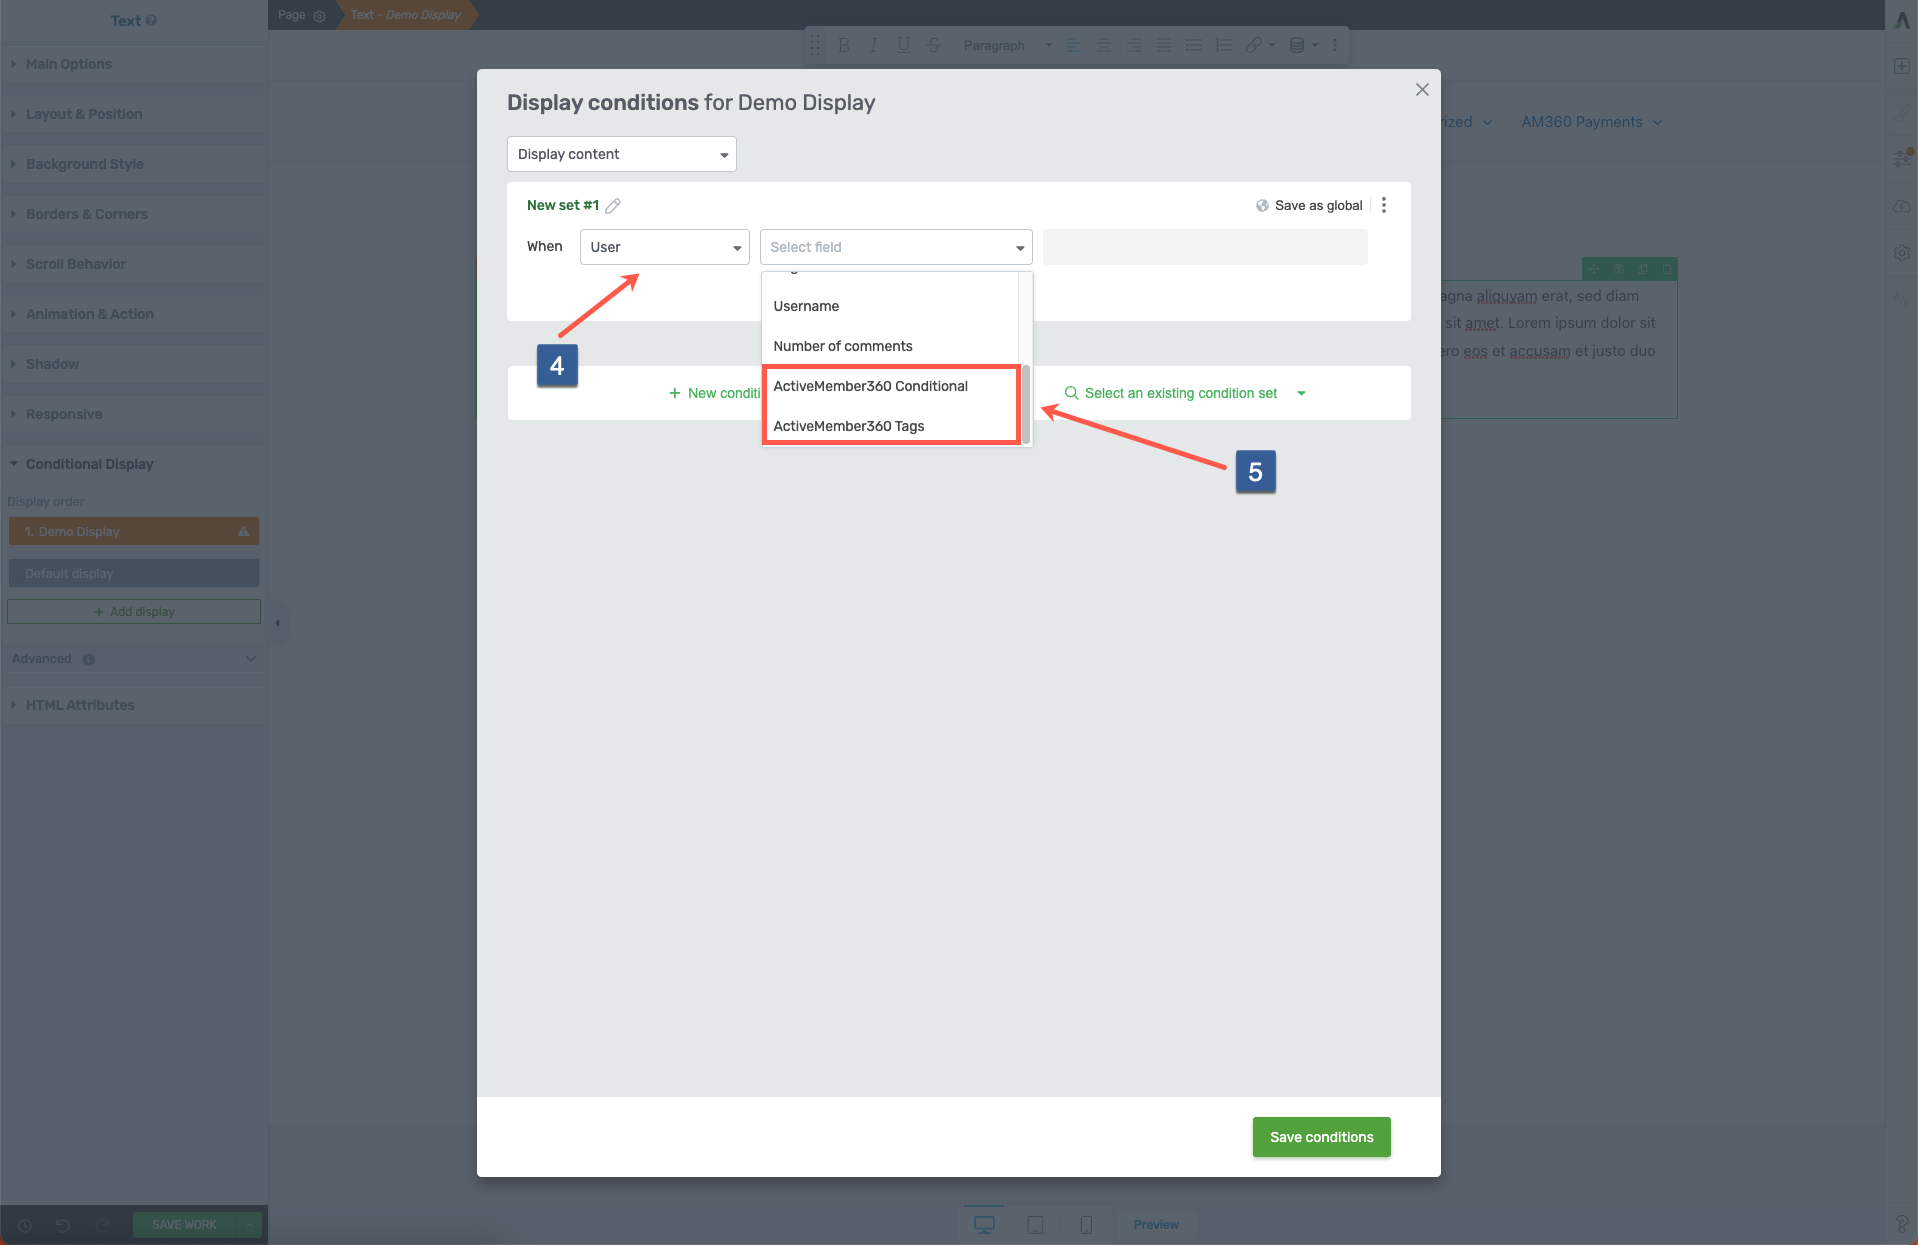Open the Display content dropdown
1918x1245 pixels.
[621, 154]
